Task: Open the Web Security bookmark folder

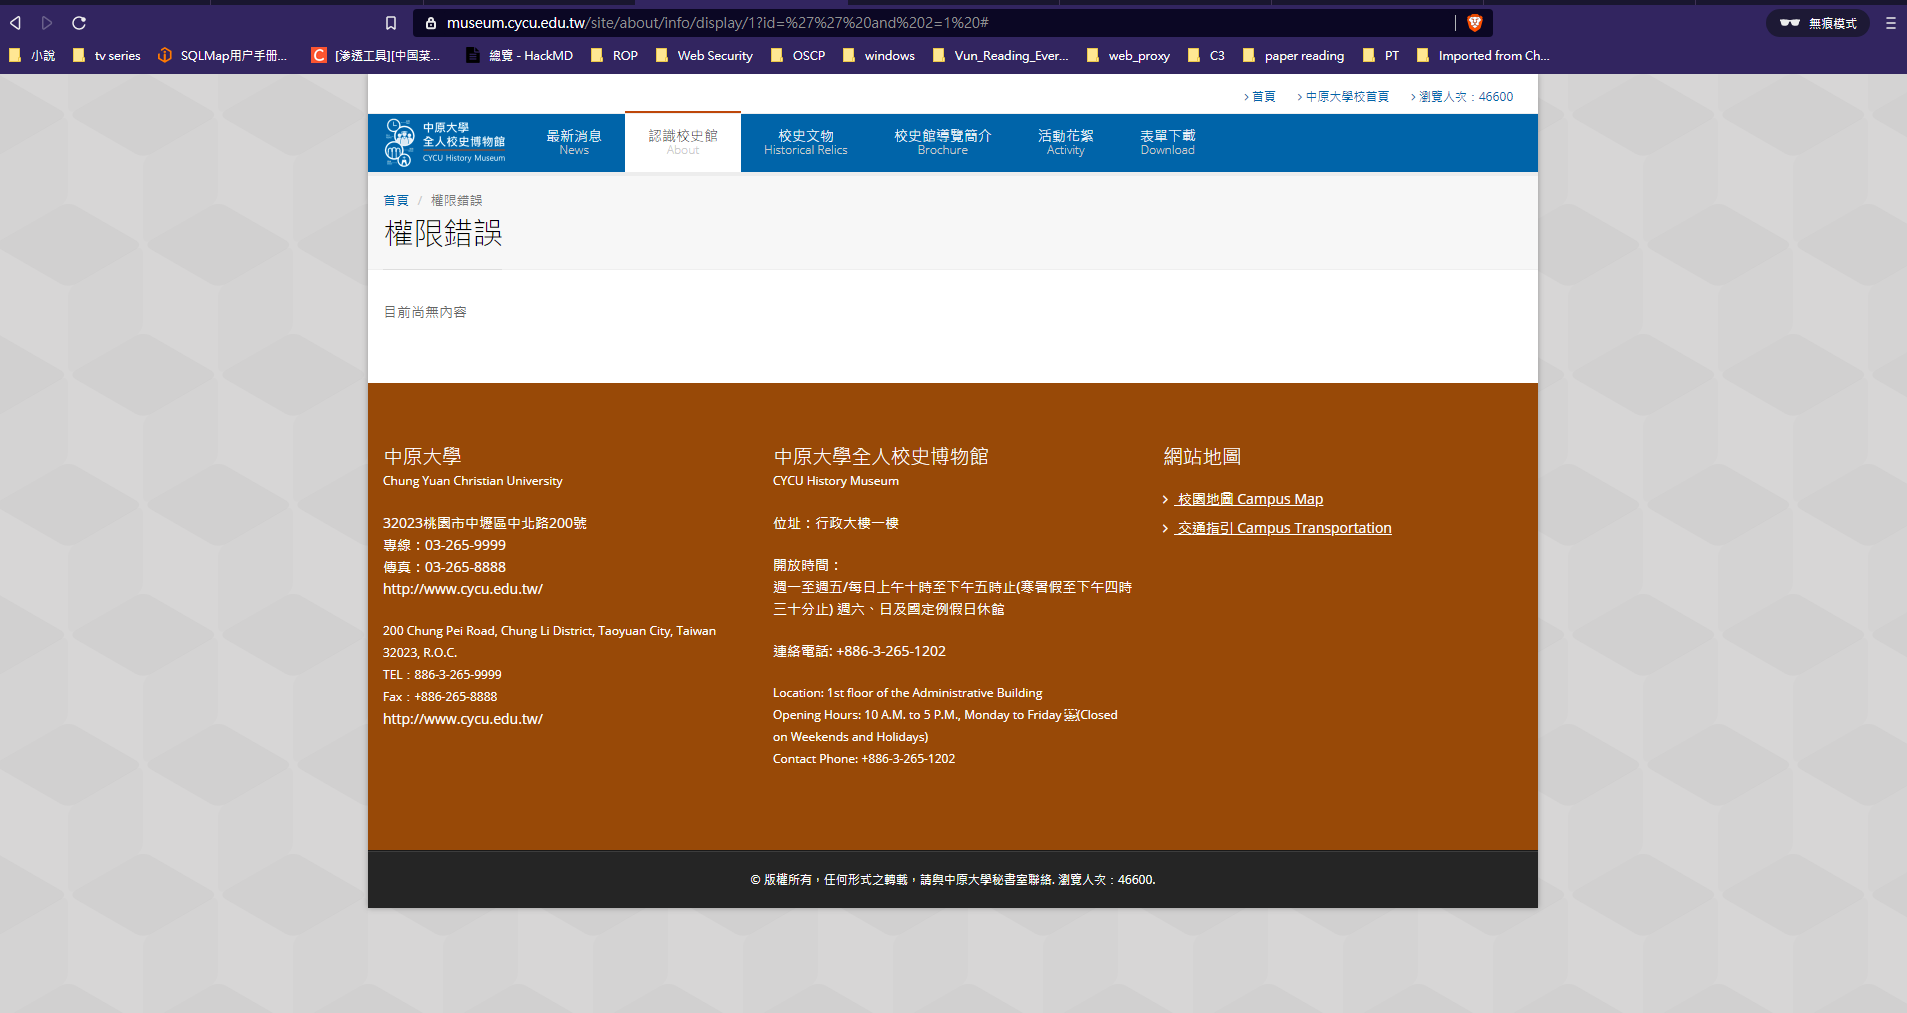Action: point(704,56)
